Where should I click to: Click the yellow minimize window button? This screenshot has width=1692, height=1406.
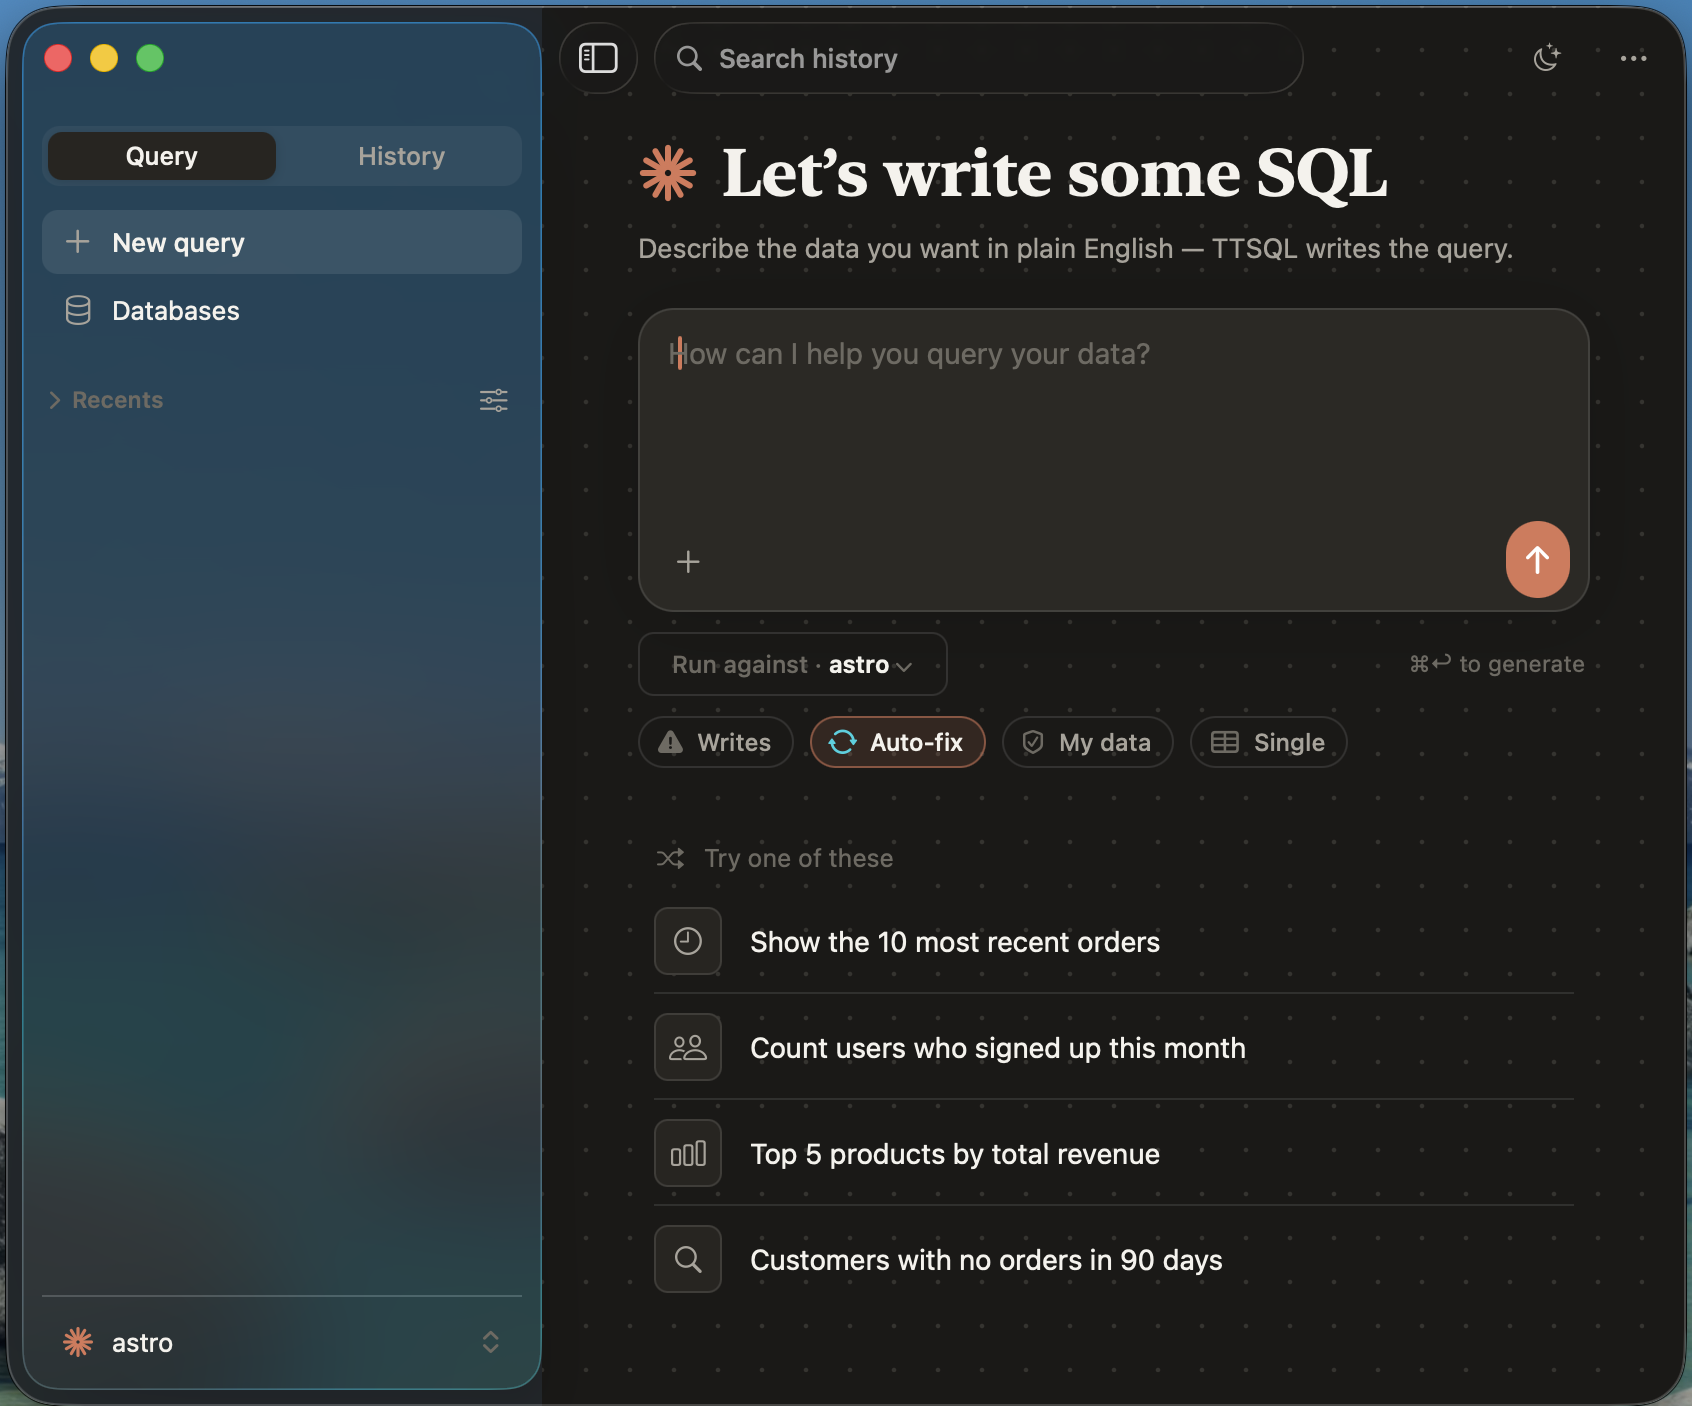(104, 58)
